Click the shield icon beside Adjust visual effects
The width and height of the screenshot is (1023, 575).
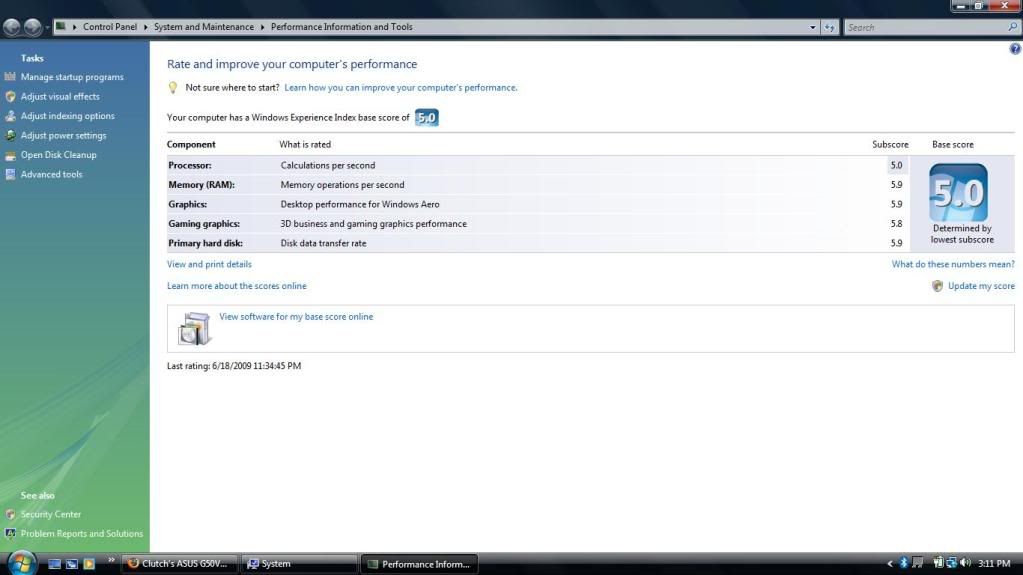(x=10, y=97)
